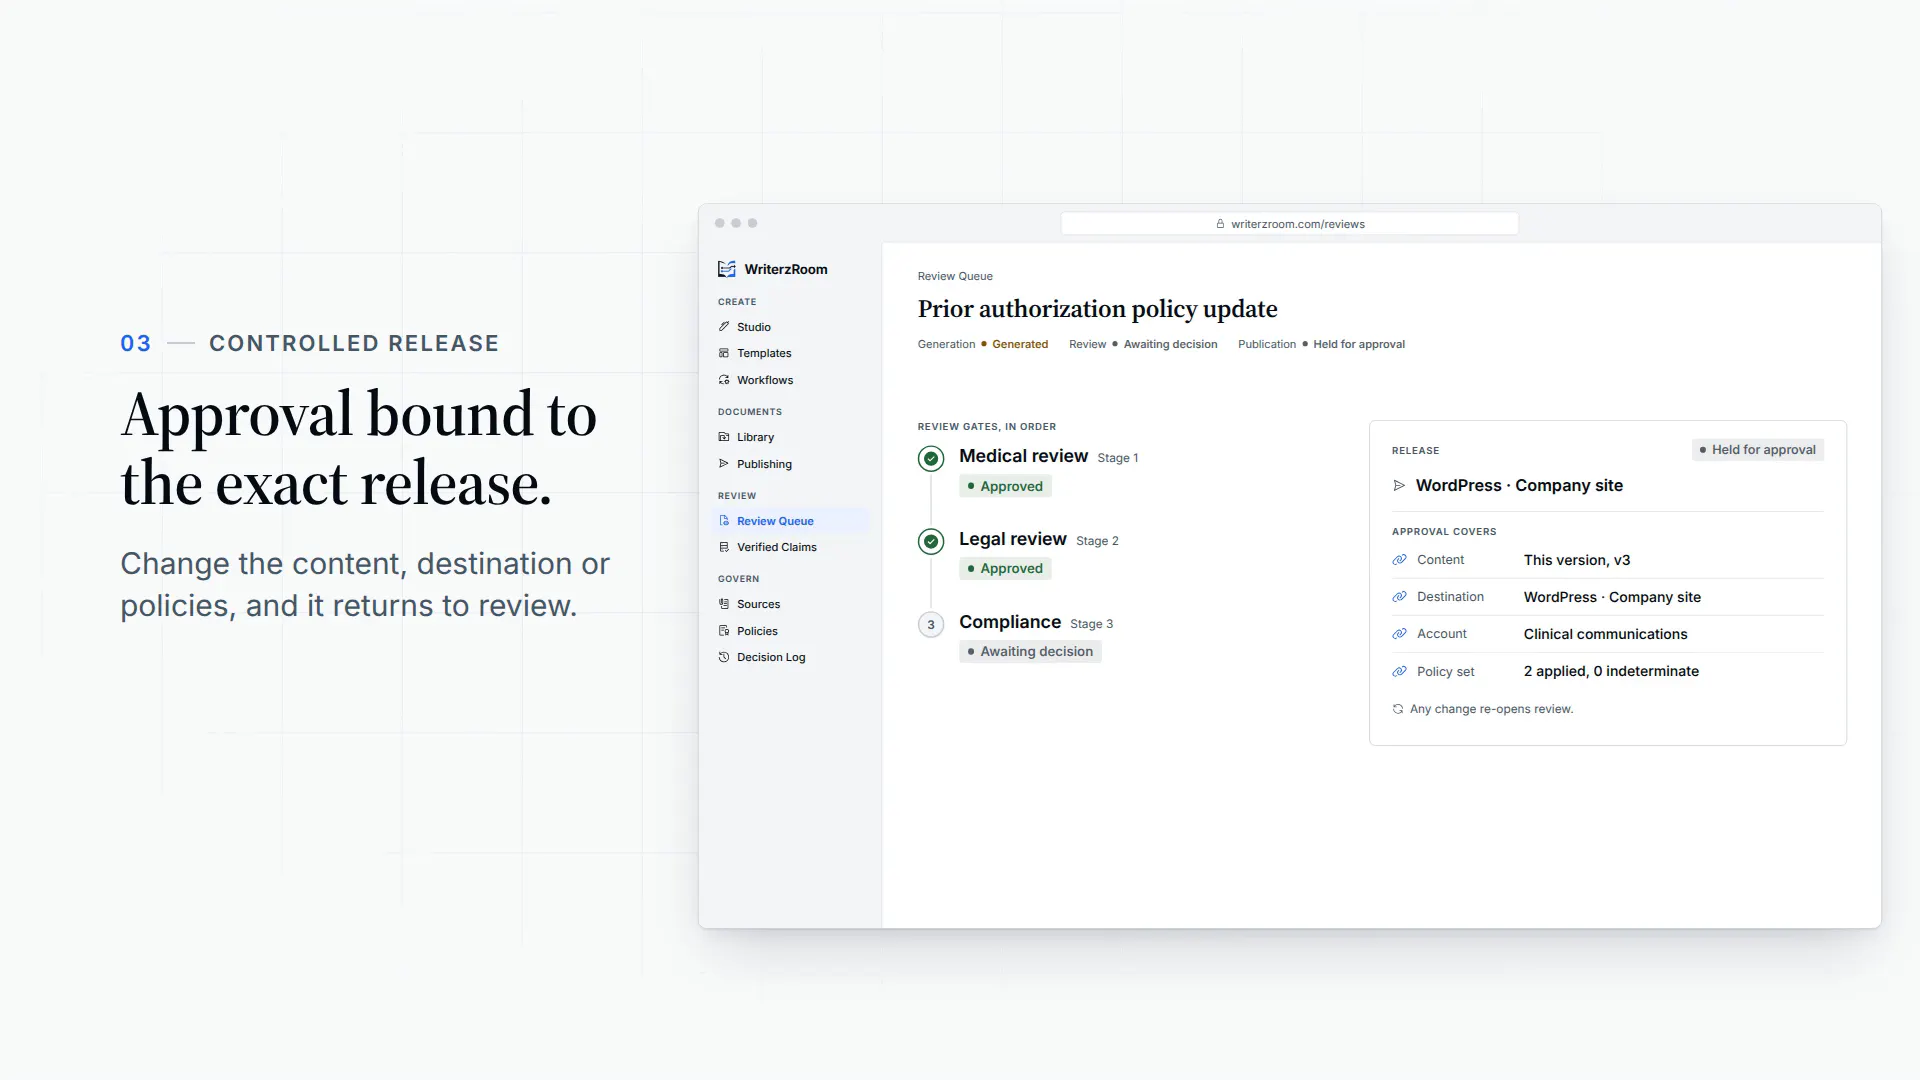Click the Studio pencil icon
This screenshot has height=1080, width=1920.
click(724, 327)
